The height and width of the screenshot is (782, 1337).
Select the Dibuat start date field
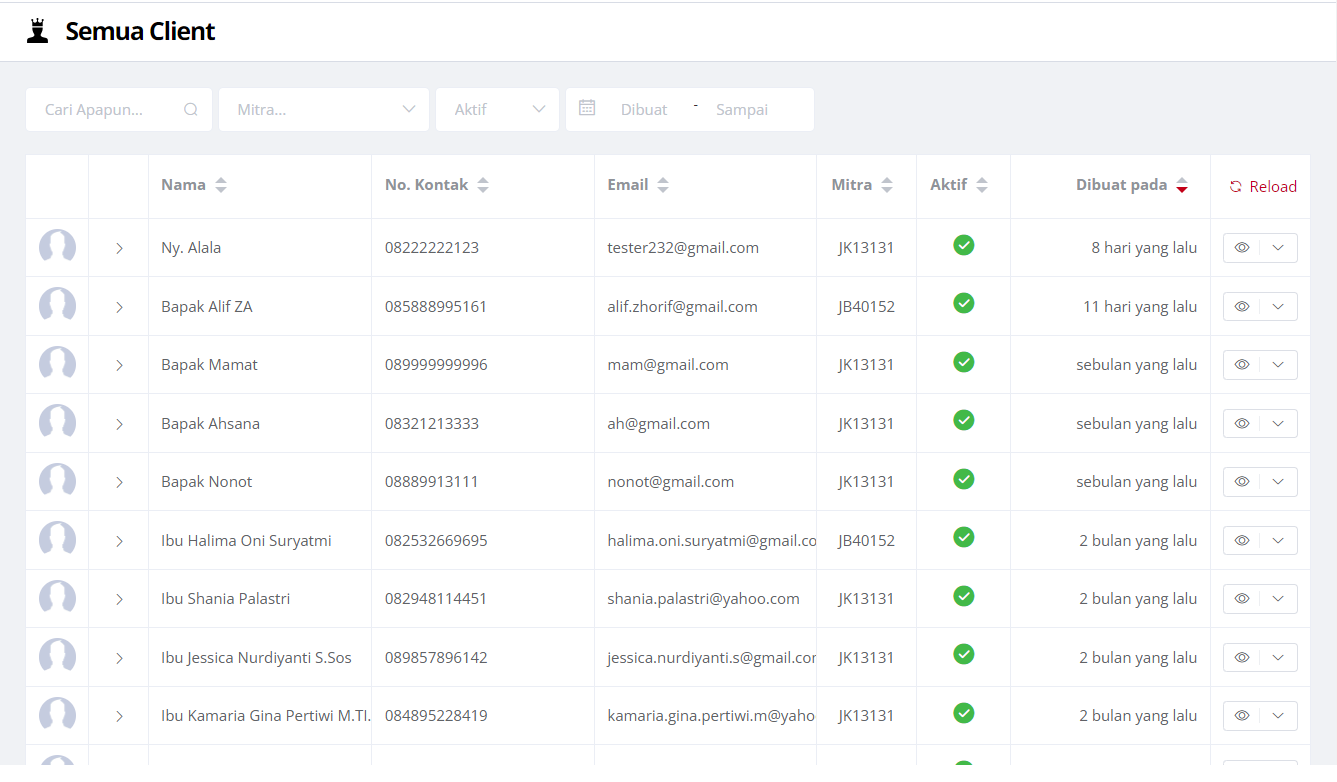pos(644,110)
